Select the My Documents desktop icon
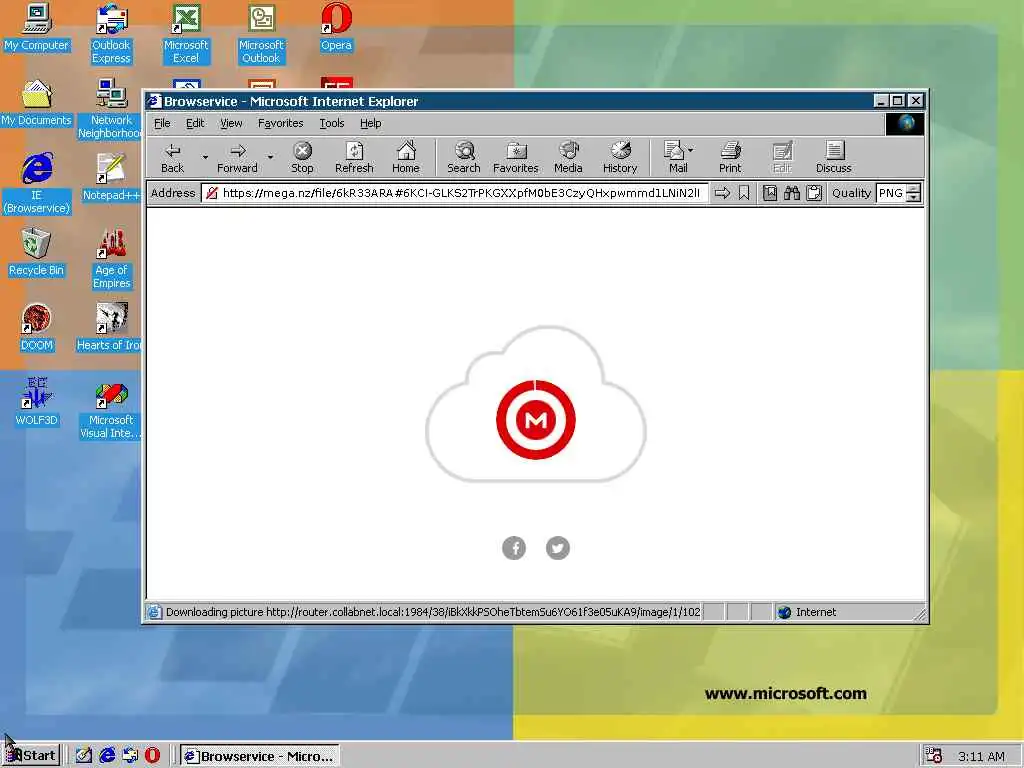The image size is (1024, 768). (36, 103)
